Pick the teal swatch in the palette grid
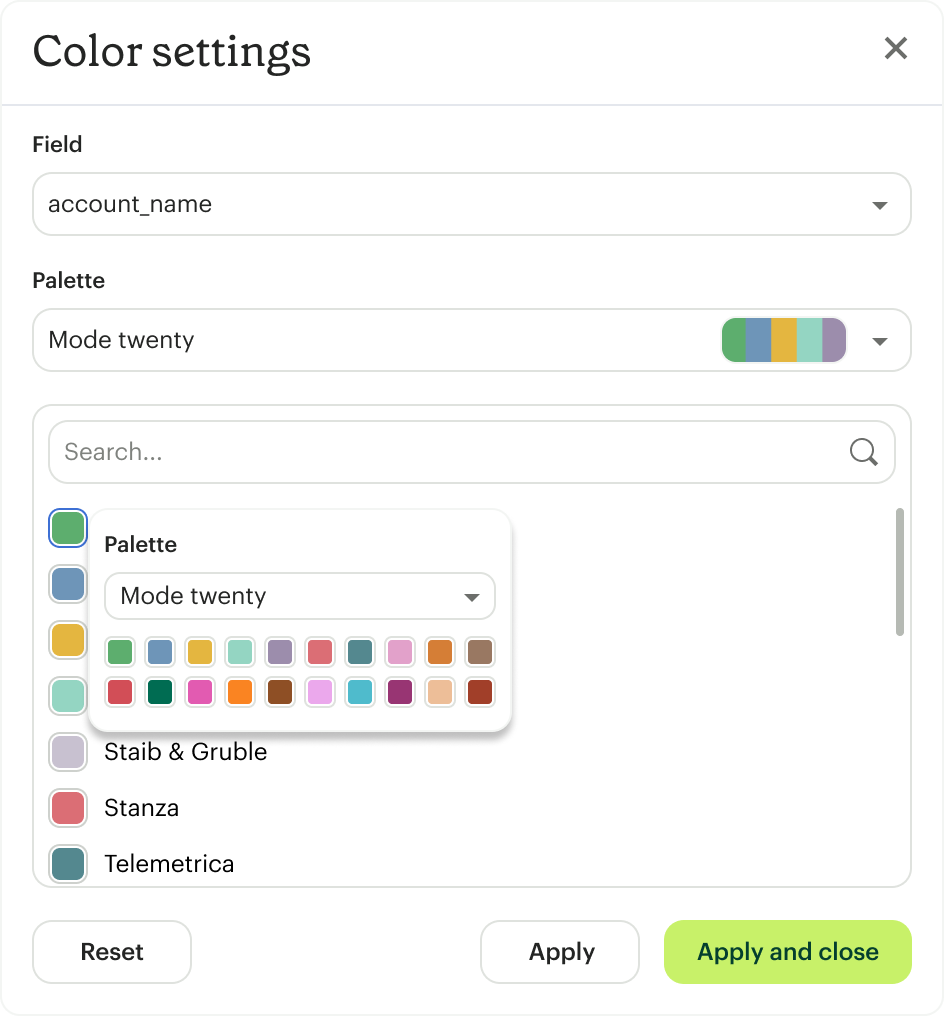The image size is (944, 1016). click(x=360, y=652)
